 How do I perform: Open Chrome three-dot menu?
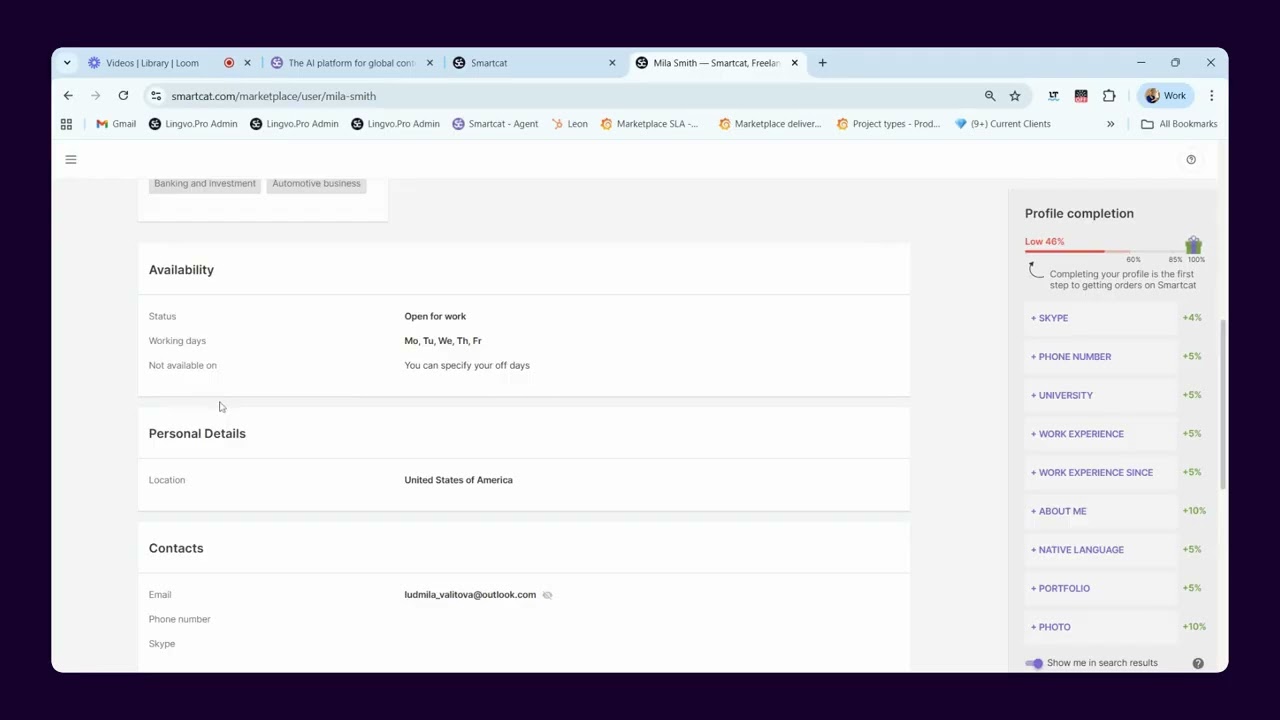click(x=1211, y=96)
